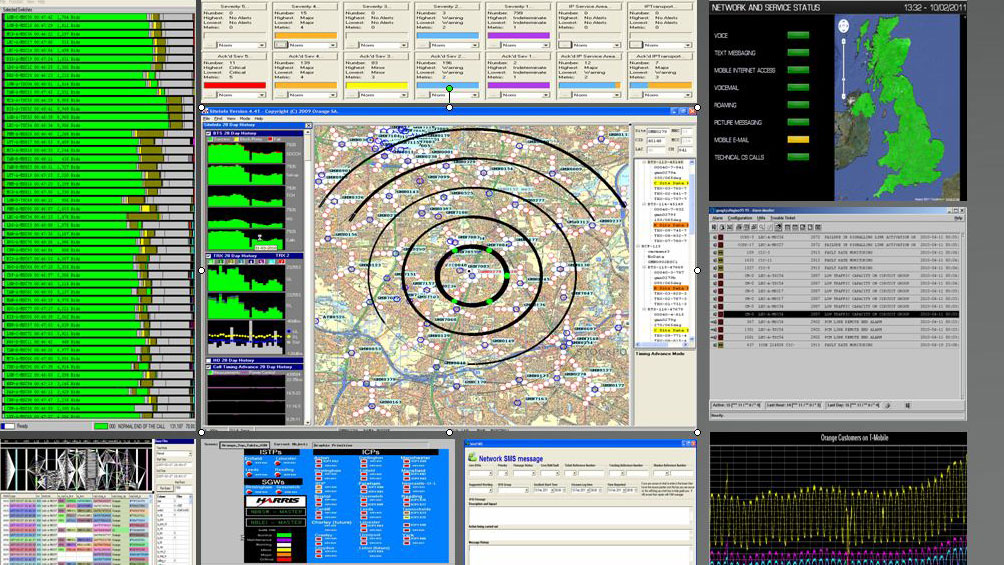Click the magnifier icon in Alarm monitor toolbar
Screen dimensions: 1004x565
[761, 227]
